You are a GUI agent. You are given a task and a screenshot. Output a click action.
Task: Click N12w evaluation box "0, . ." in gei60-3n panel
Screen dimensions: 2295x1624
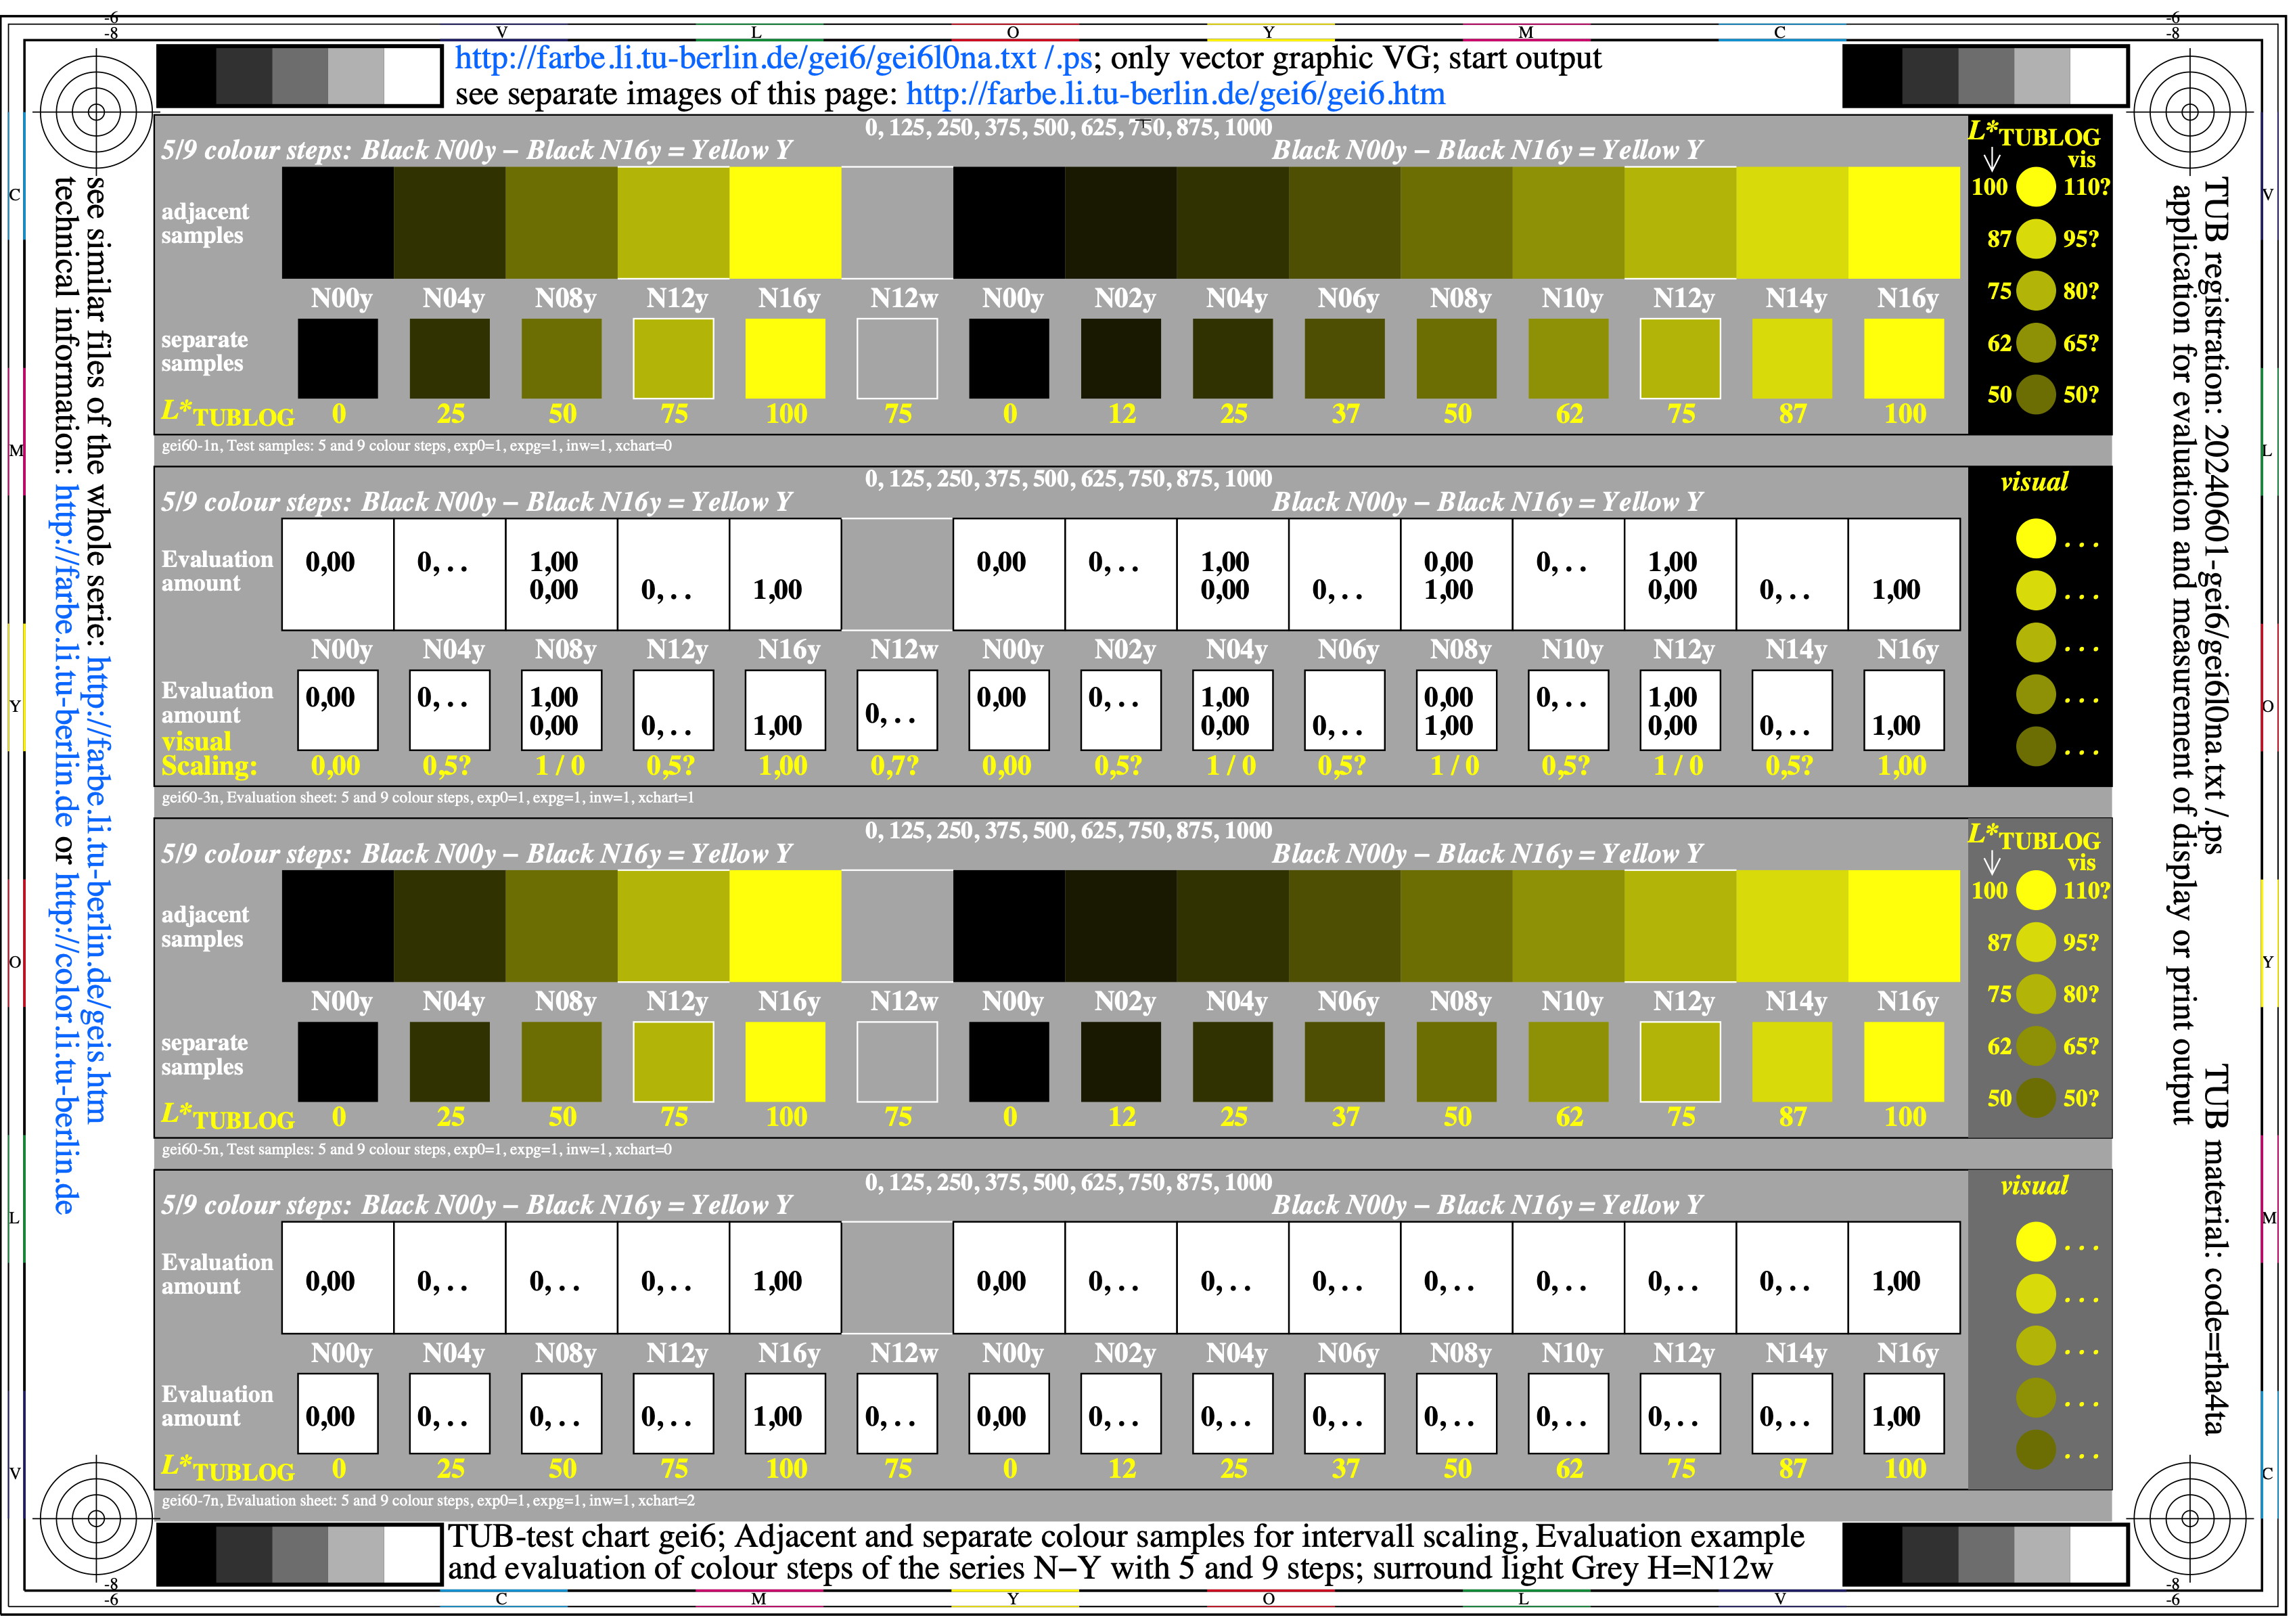pos(897,710)
